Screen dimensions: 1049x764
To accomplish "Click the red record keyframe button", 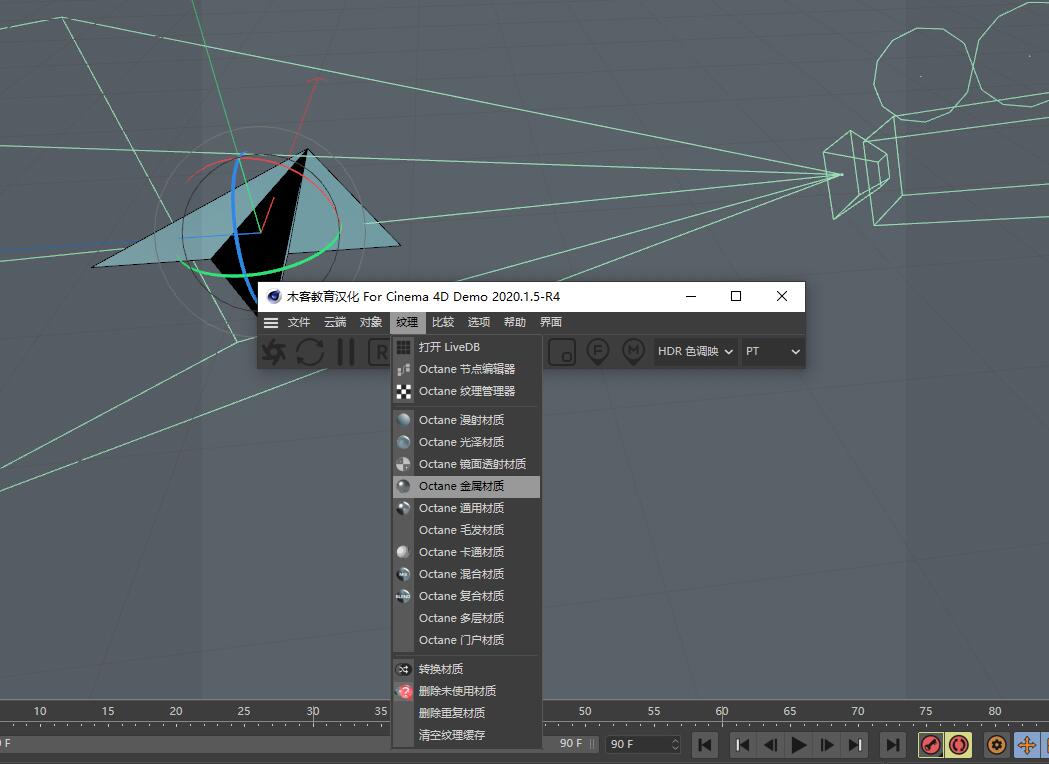I will [x=931, y=745].
